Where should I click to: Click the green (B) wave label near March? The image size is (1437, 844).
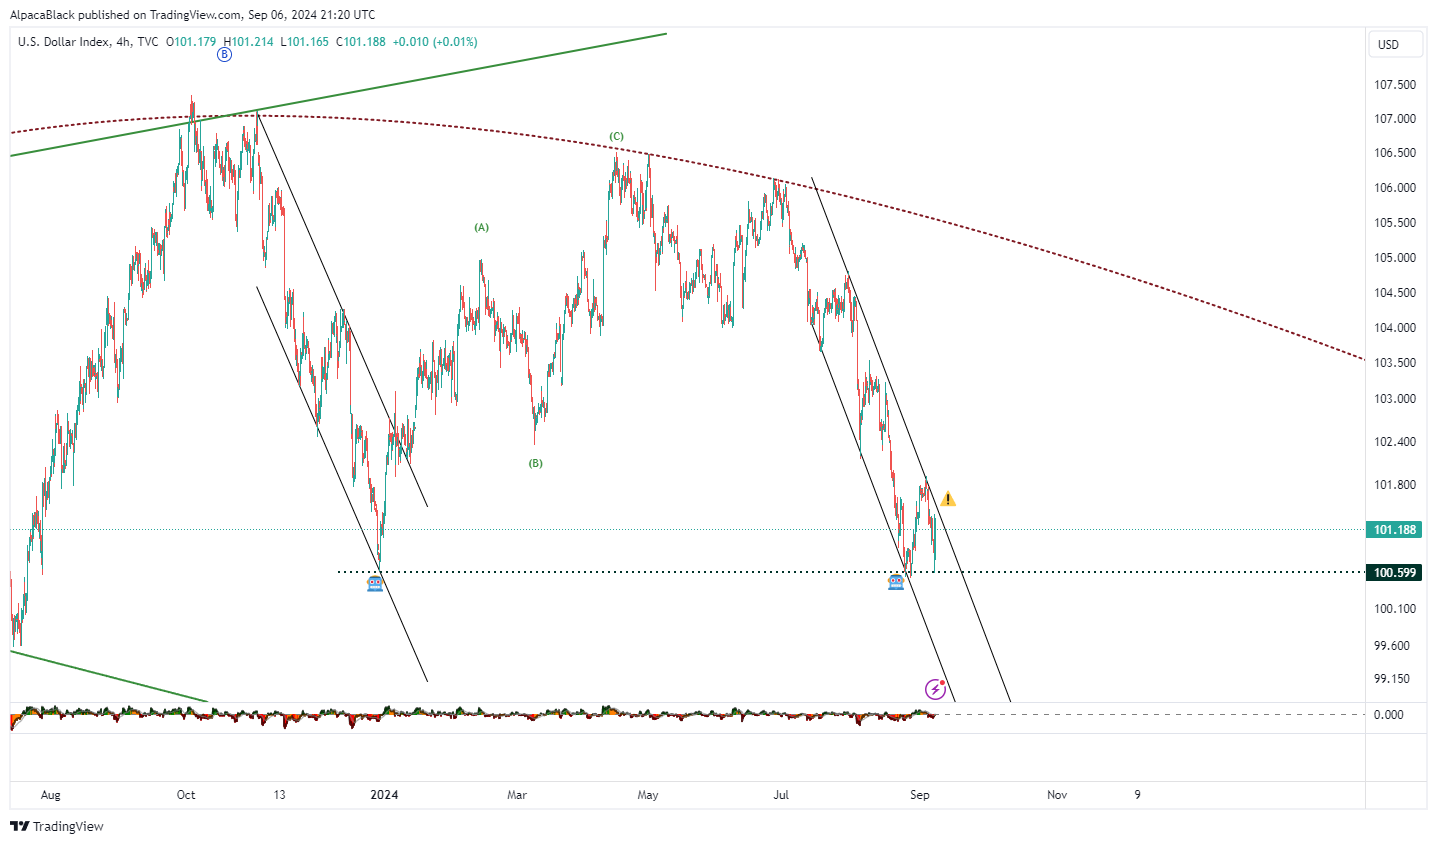[536, 463]
